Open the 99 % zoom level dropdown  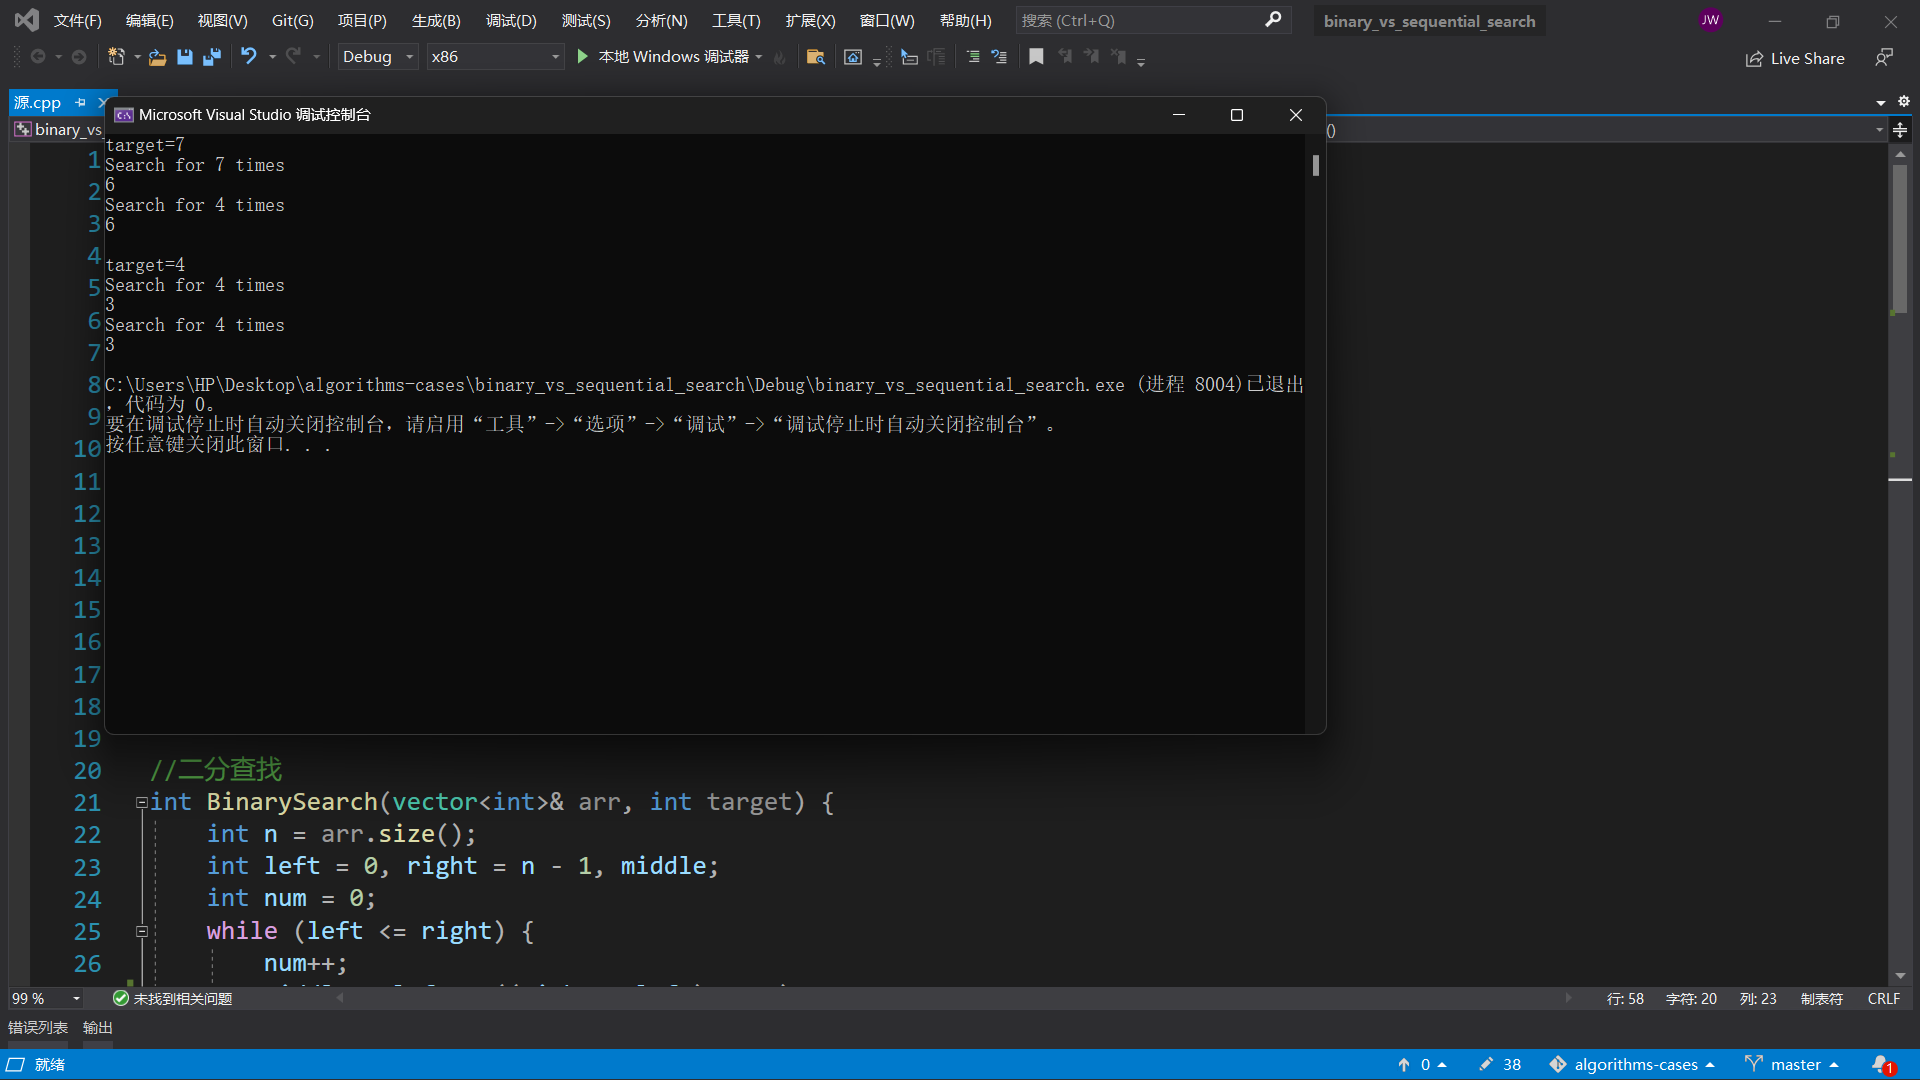point(46,999)
